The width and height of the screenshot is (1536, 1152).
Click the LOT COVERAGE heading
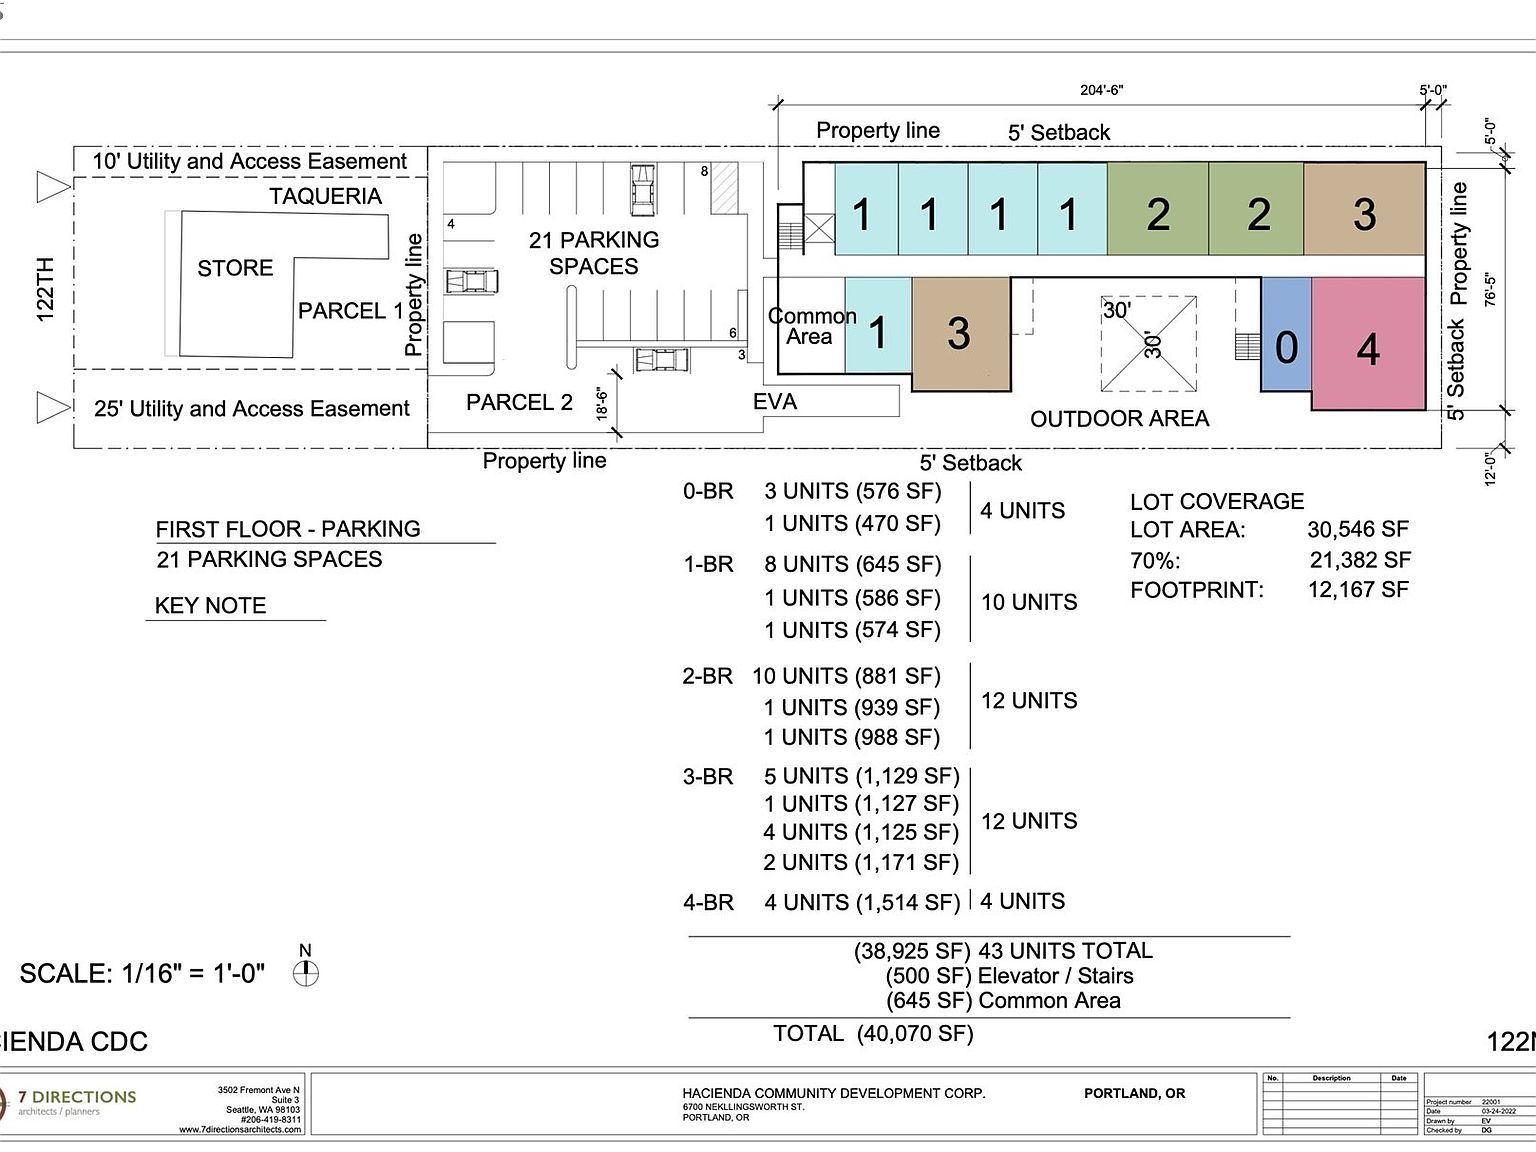(x=1217, y=501)
